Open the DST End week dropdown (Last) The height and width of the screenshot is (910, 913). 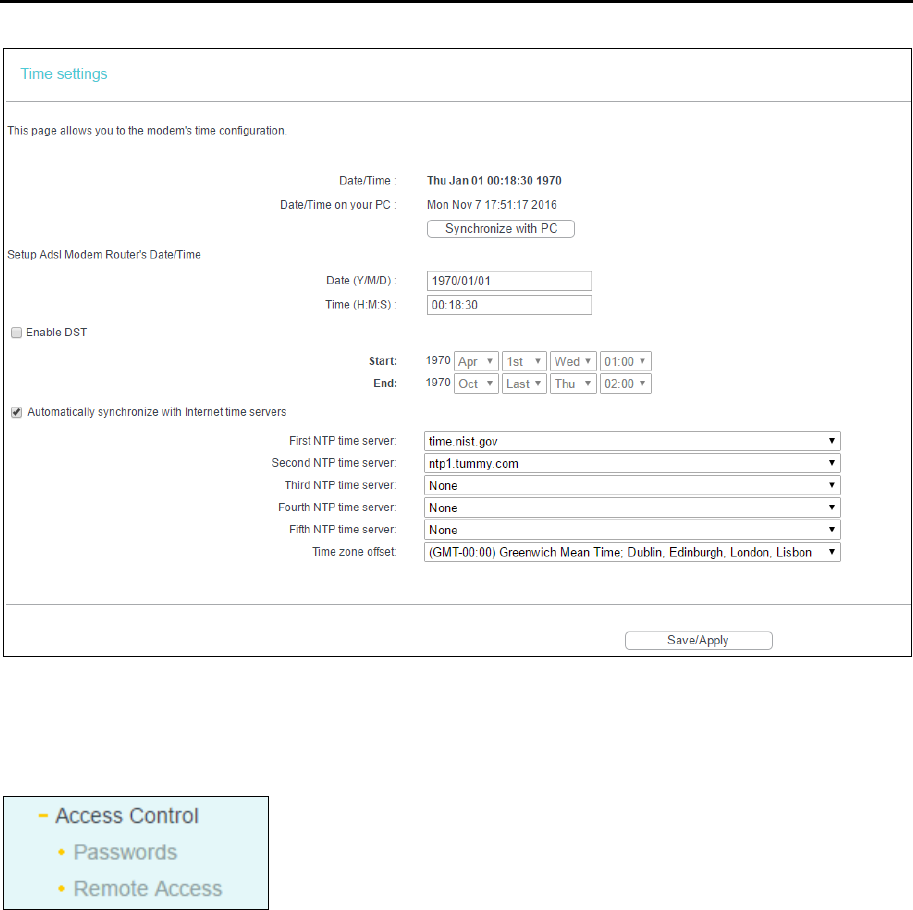524,384
